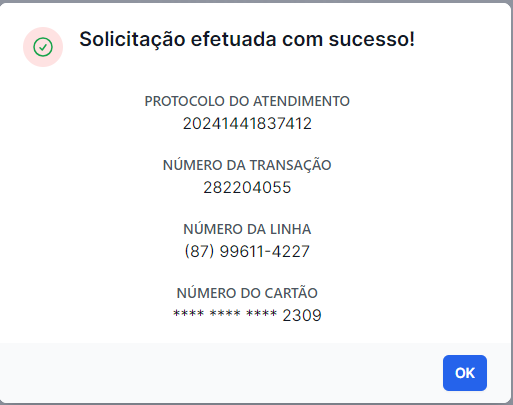This screenshot has width=513, height=405.
Task: Click the word 'Solicitação' in the title
Action: point(132,39)
